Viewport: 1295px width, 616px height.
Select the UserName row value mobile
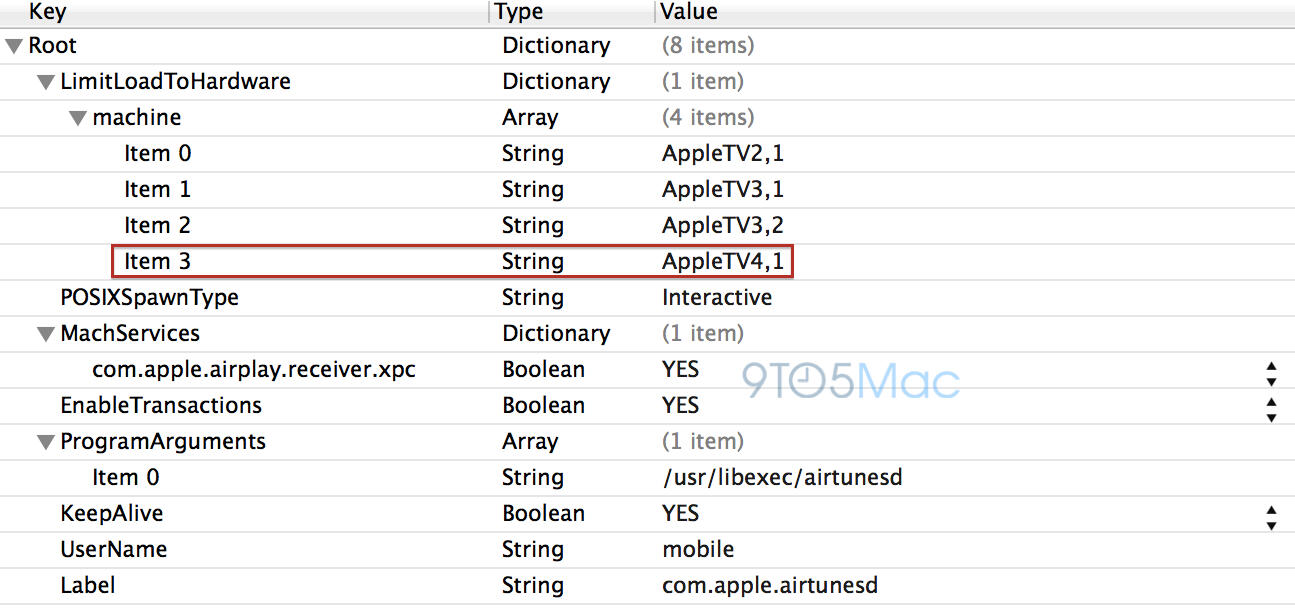(698, 550)
